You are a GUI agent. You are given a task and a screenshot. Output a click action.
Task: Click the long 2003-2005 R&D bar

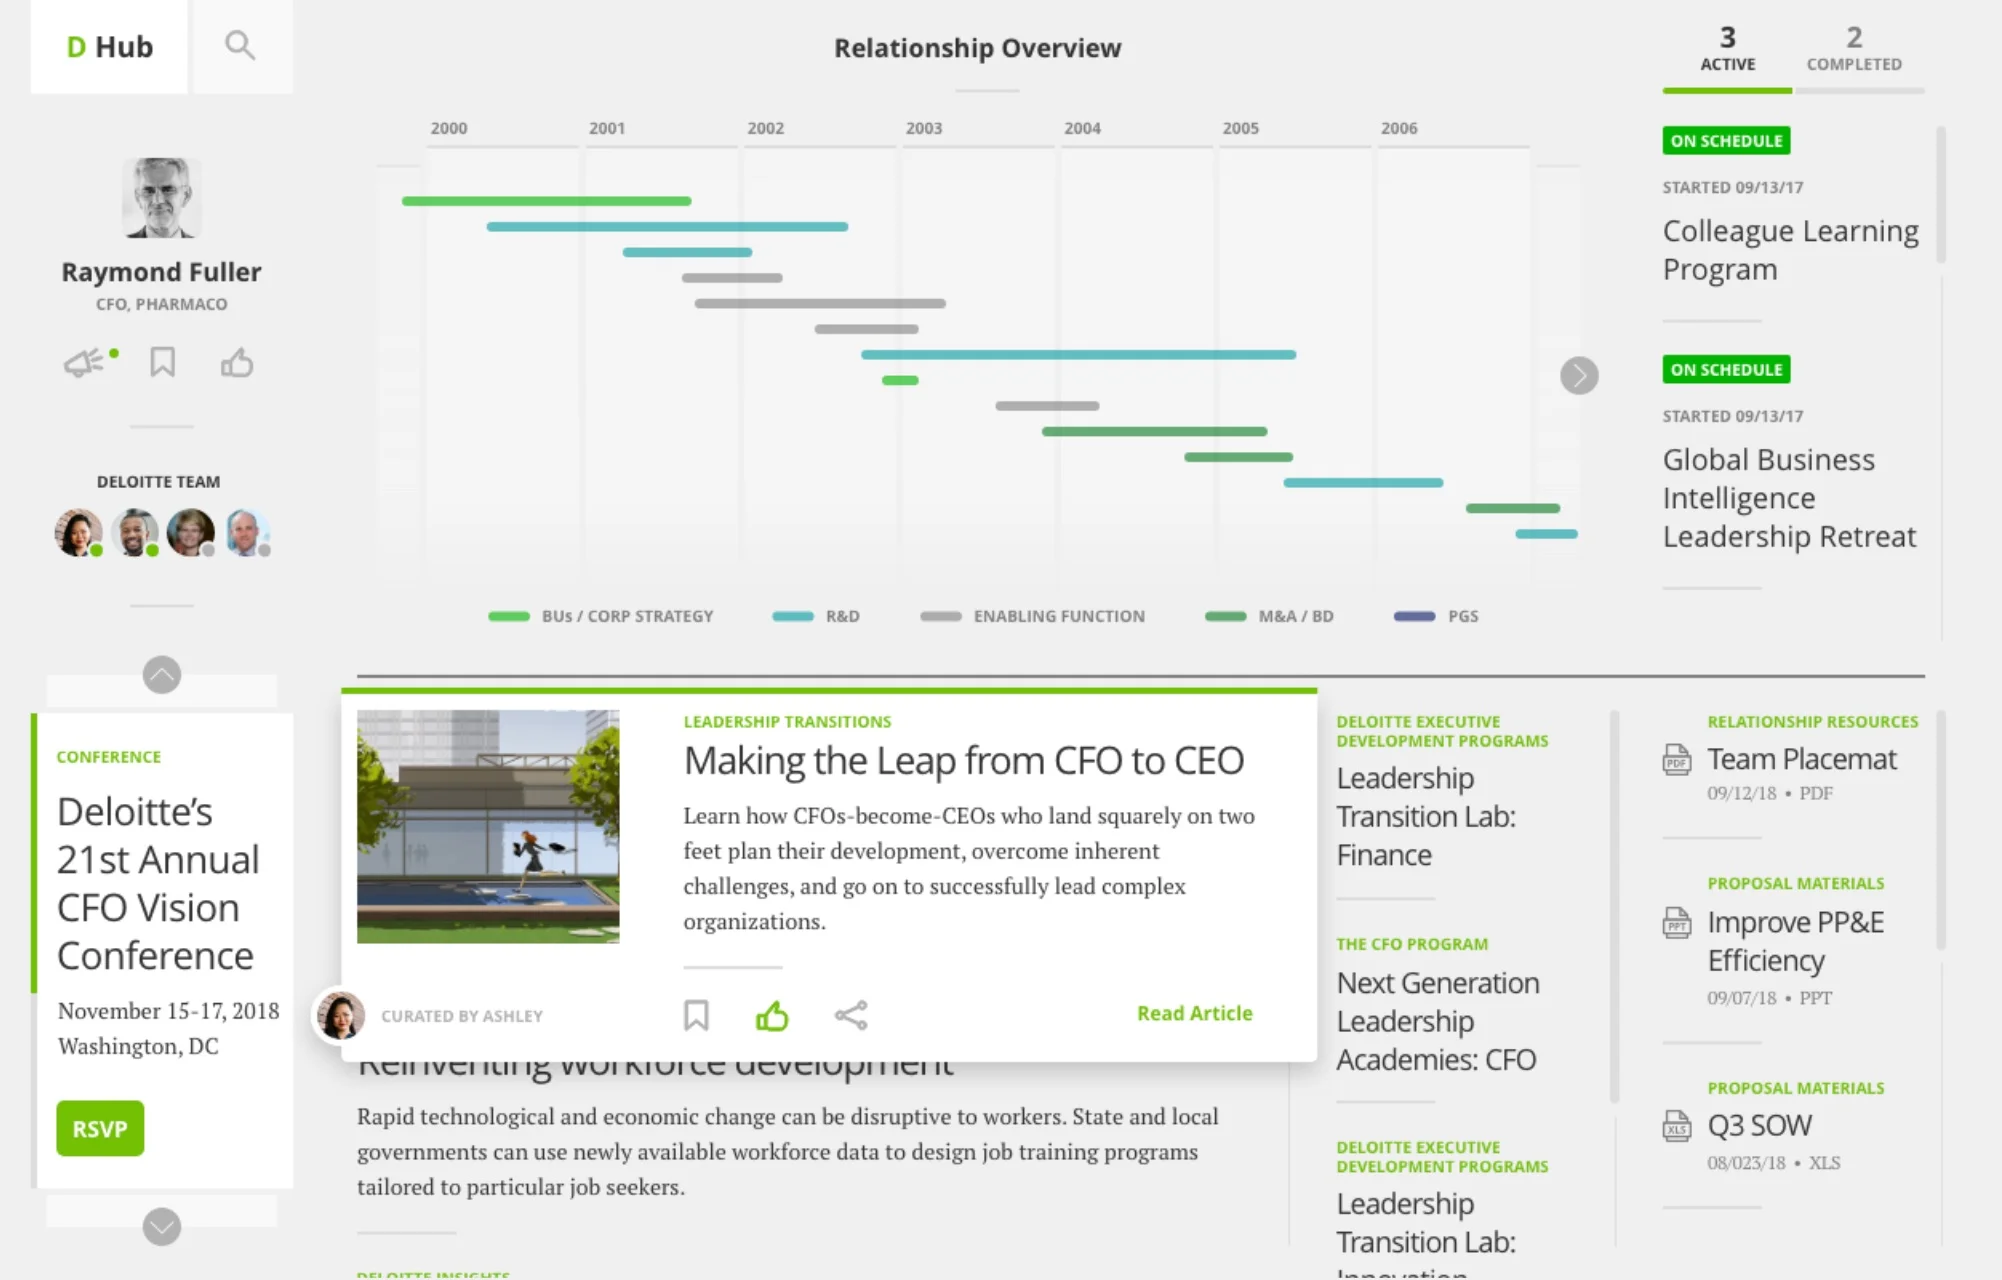(1078, 354)
